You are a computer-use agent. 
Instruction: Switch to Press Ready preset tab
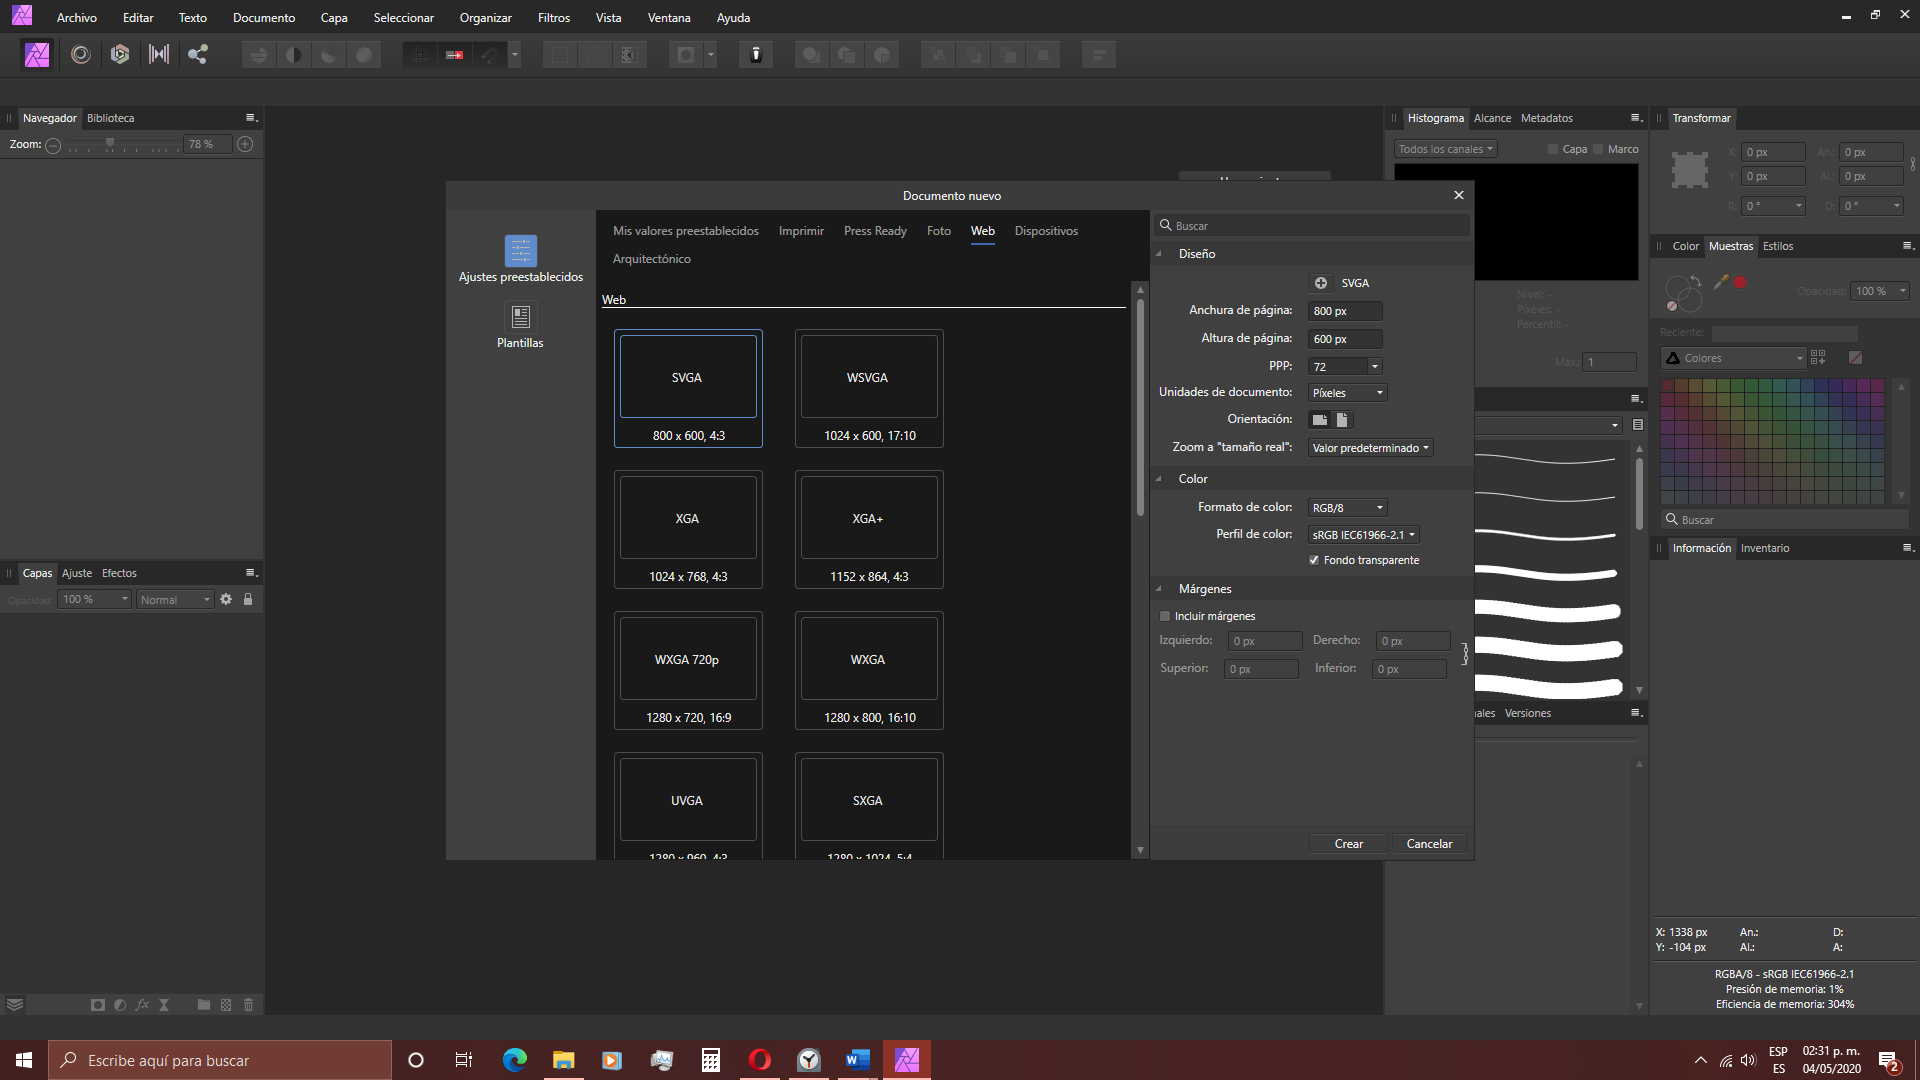pyautogui.click(x=875, y=231)
